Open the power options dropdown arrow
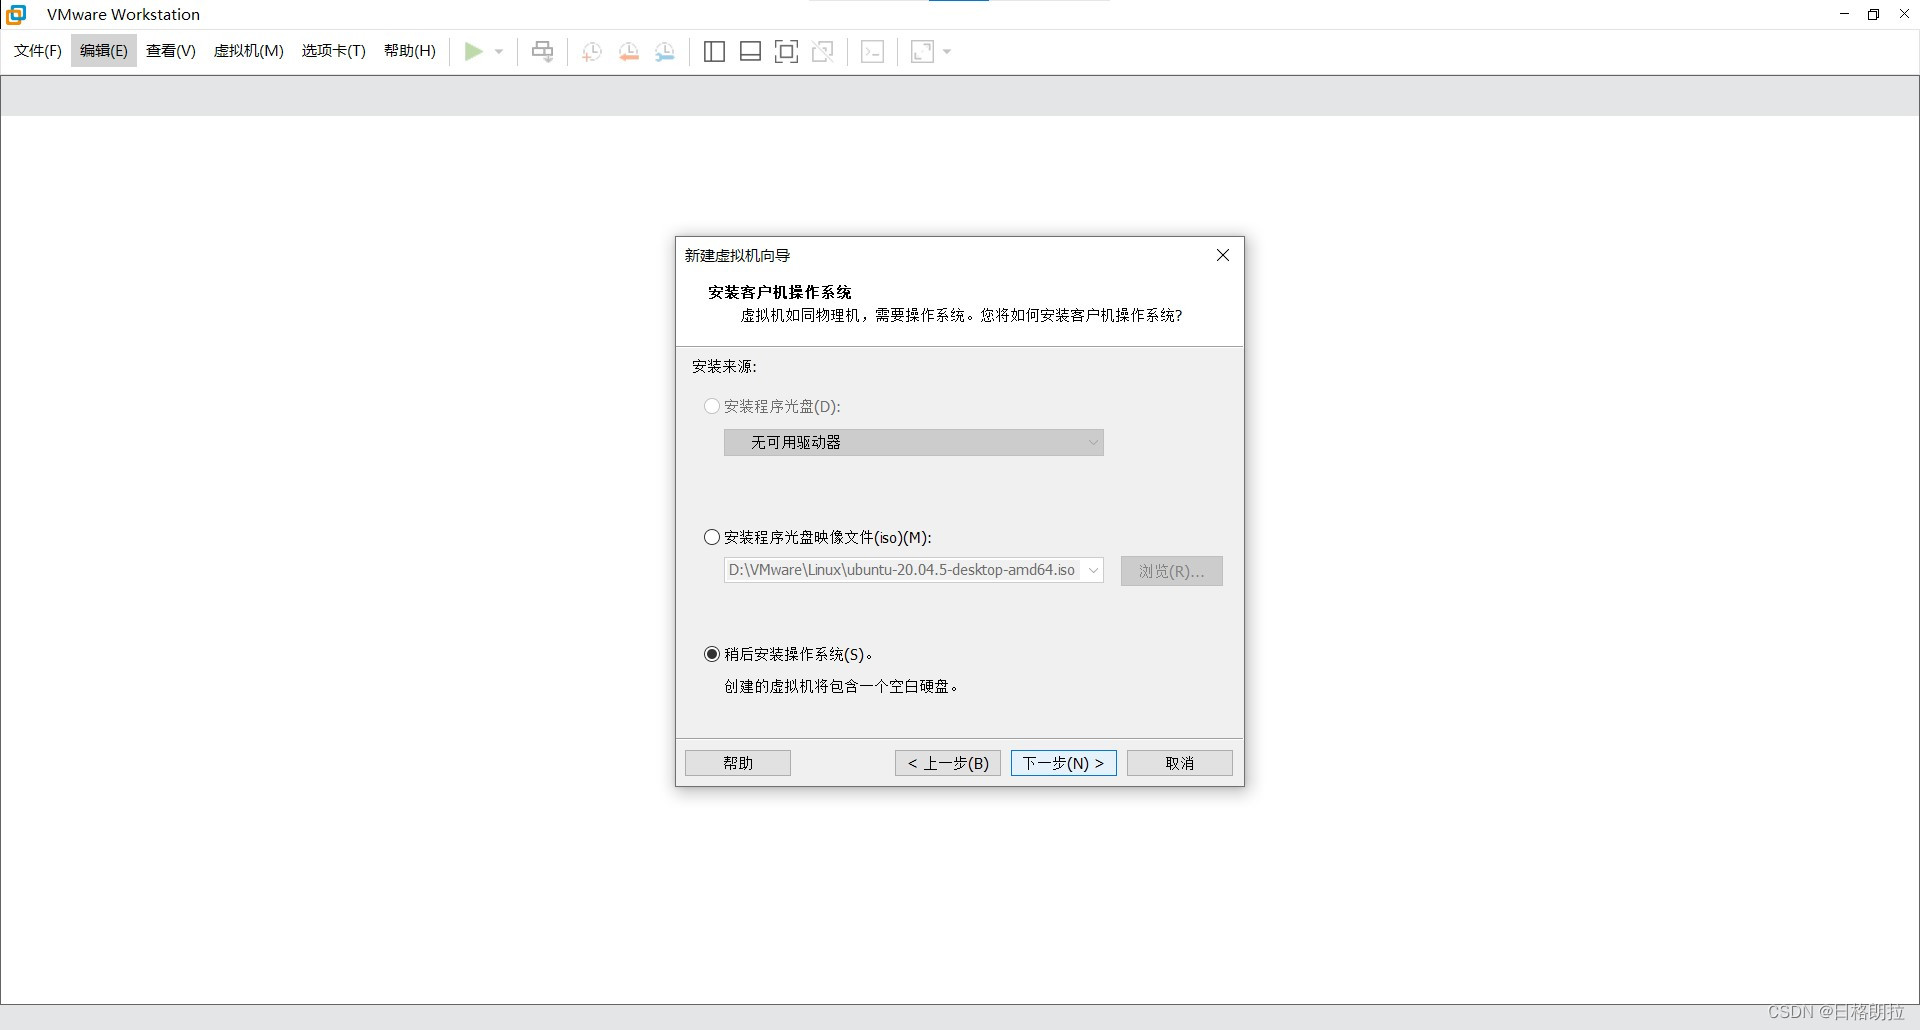This screenshot has width=1920, height=1030. (499, 51)
